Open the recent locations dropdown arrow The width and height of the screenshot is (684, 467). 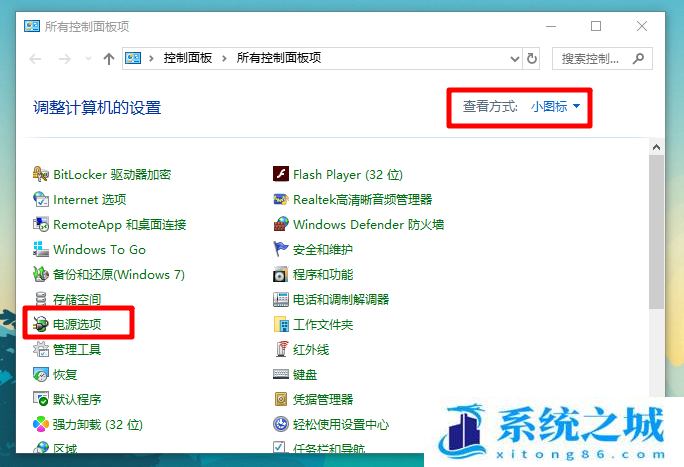tap(89, 58)
